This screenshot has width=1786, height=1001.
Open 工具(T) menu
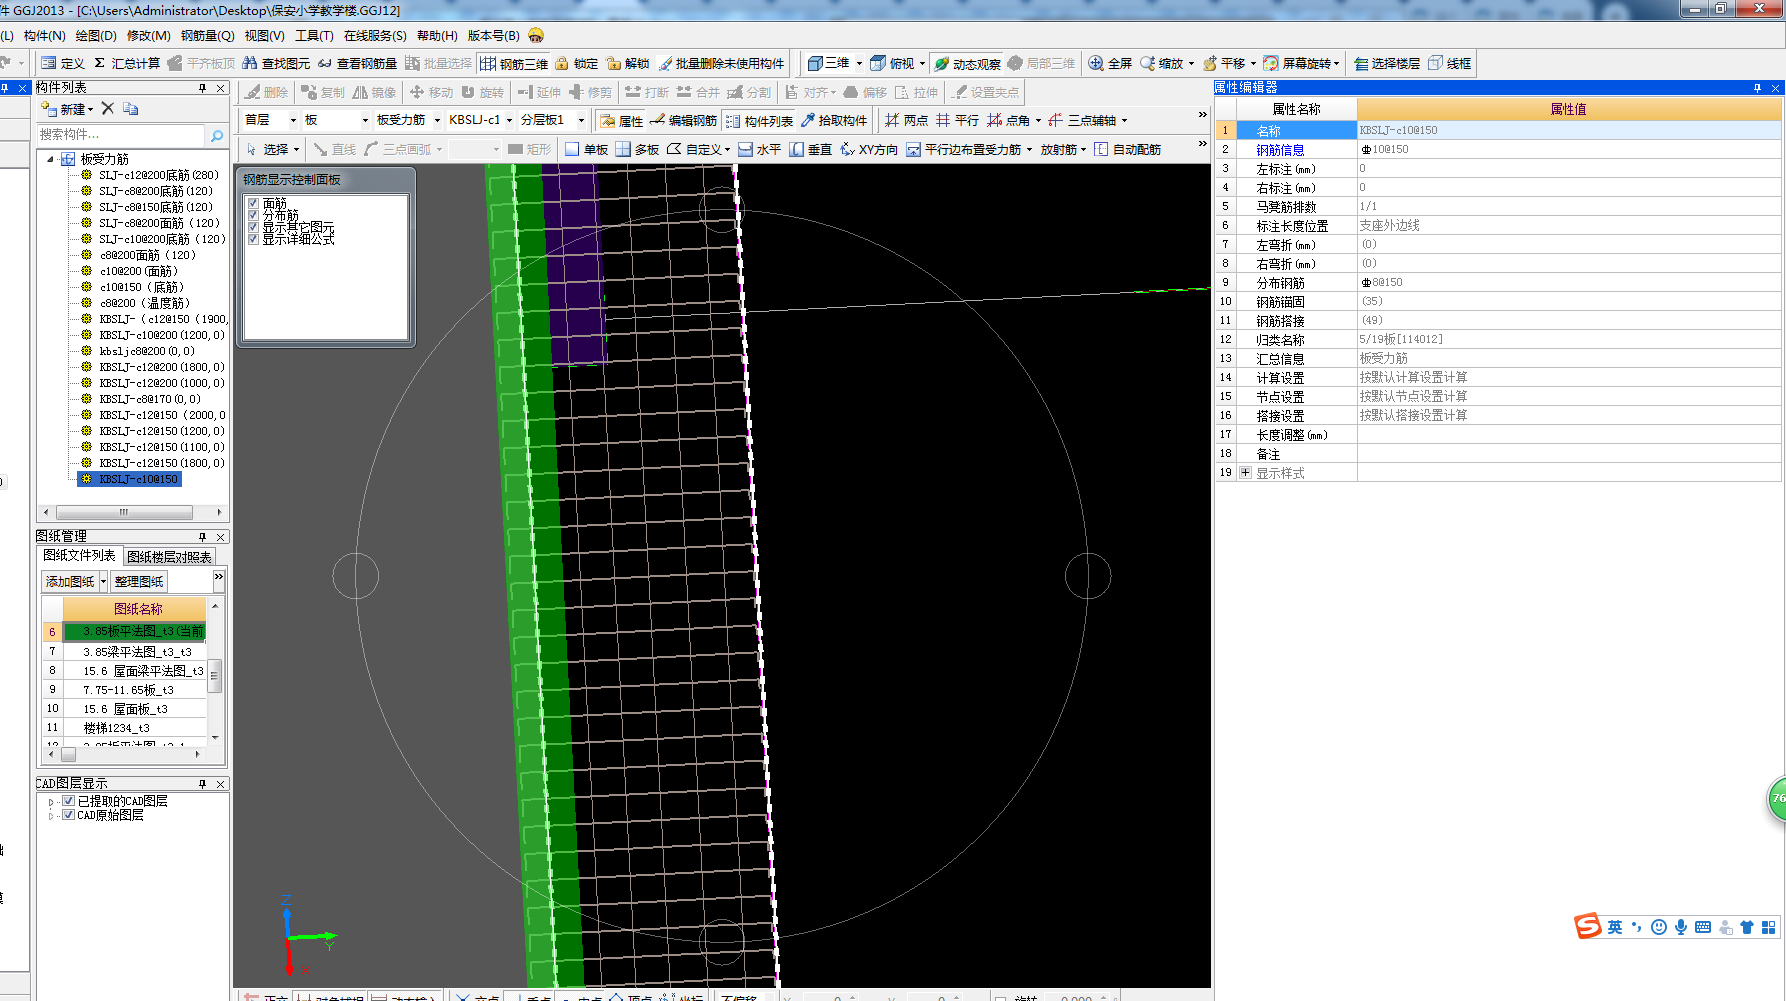point(314,36)
